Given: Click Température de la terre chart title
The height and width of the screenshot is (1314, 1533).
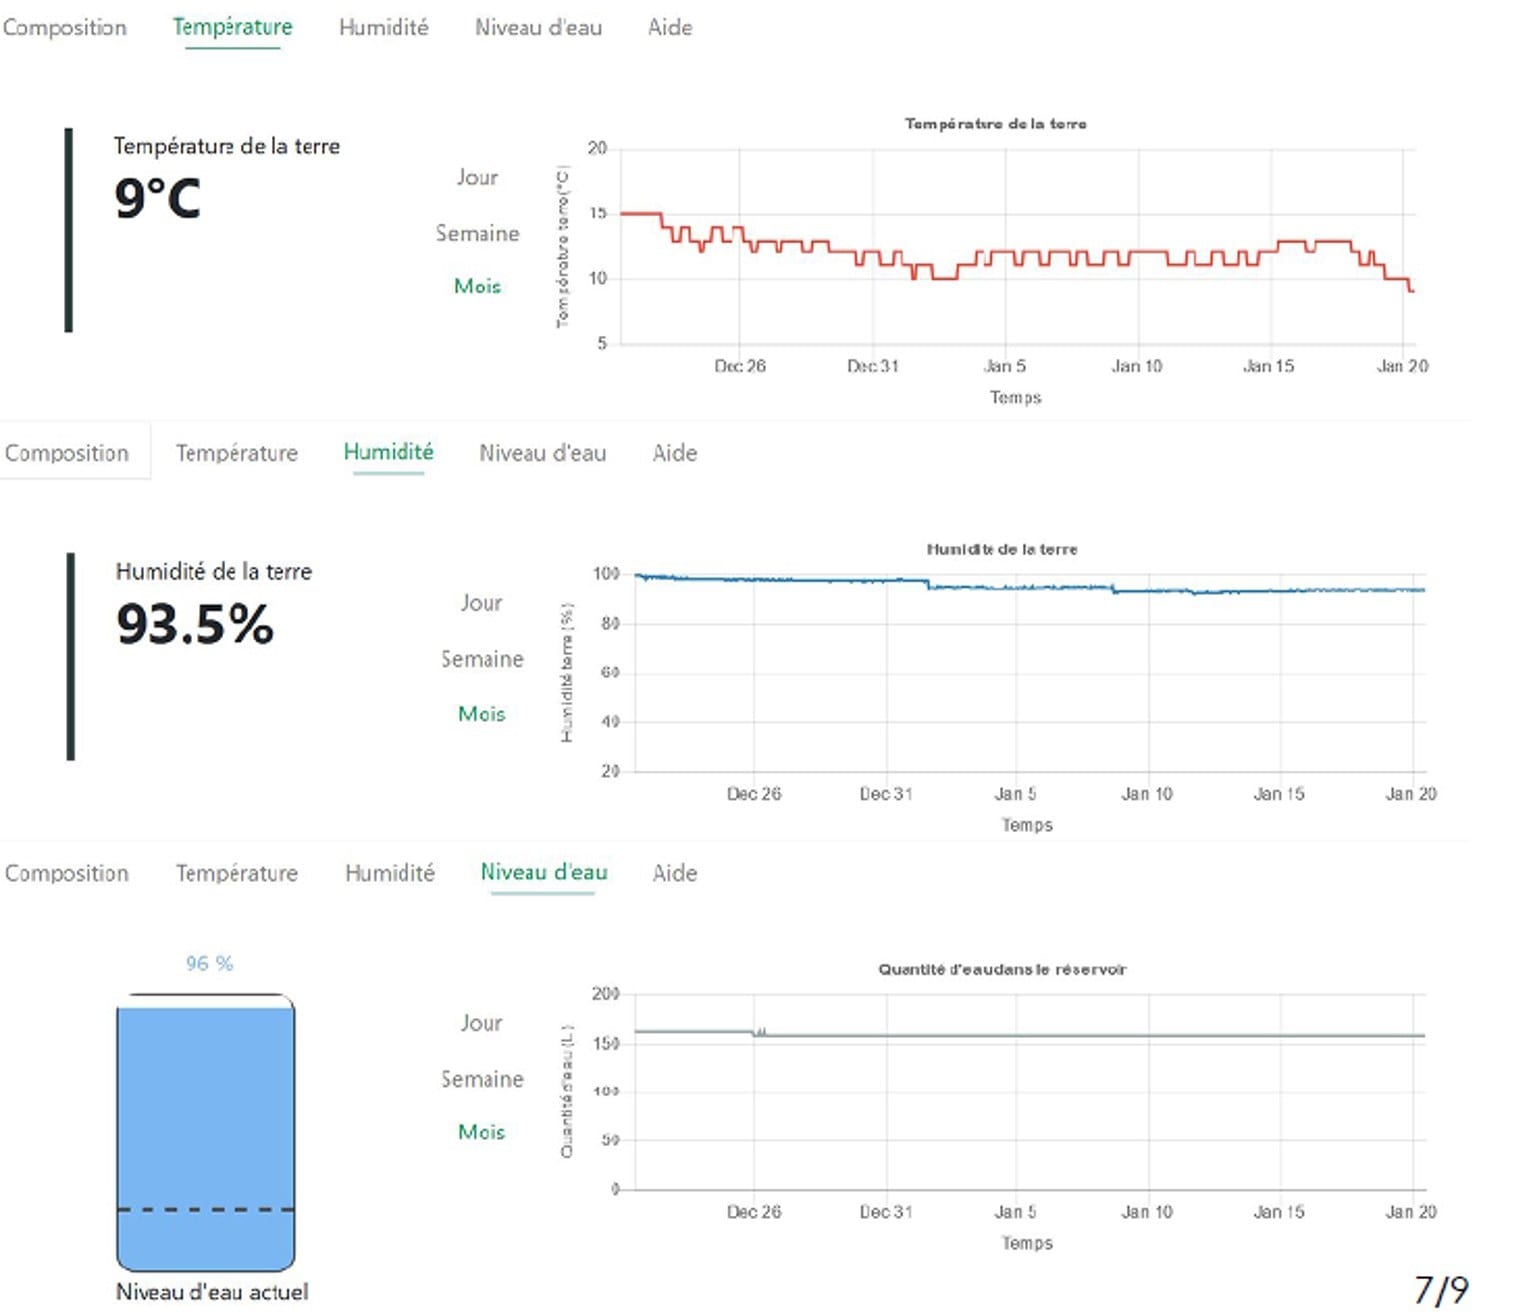Looking at the screenshot, I should 996,124.
